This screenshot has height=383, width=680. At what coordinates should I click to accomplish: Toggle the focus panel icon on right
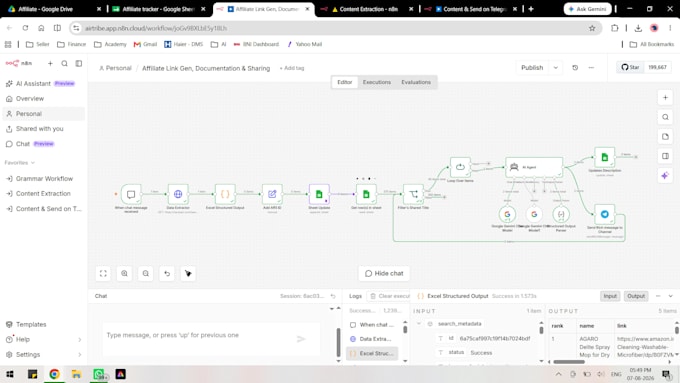coord(665,156)
